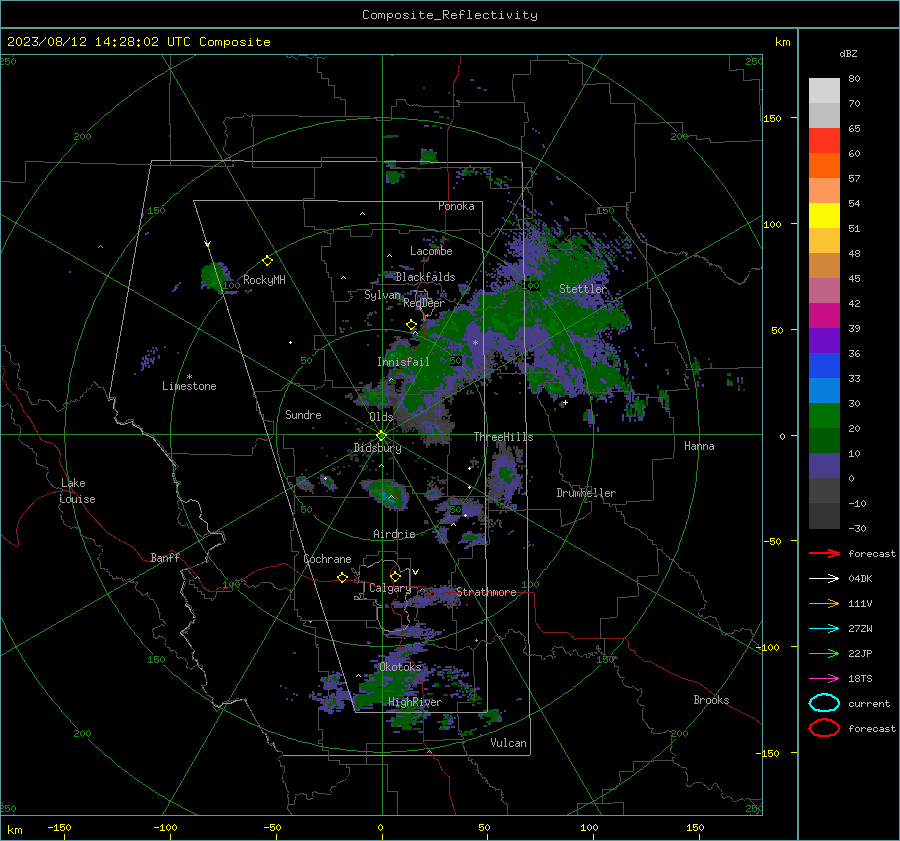The width and height of the screenshot is (900, 841).
Task: Click the ThreeHills city label
Action: point(503,437)
